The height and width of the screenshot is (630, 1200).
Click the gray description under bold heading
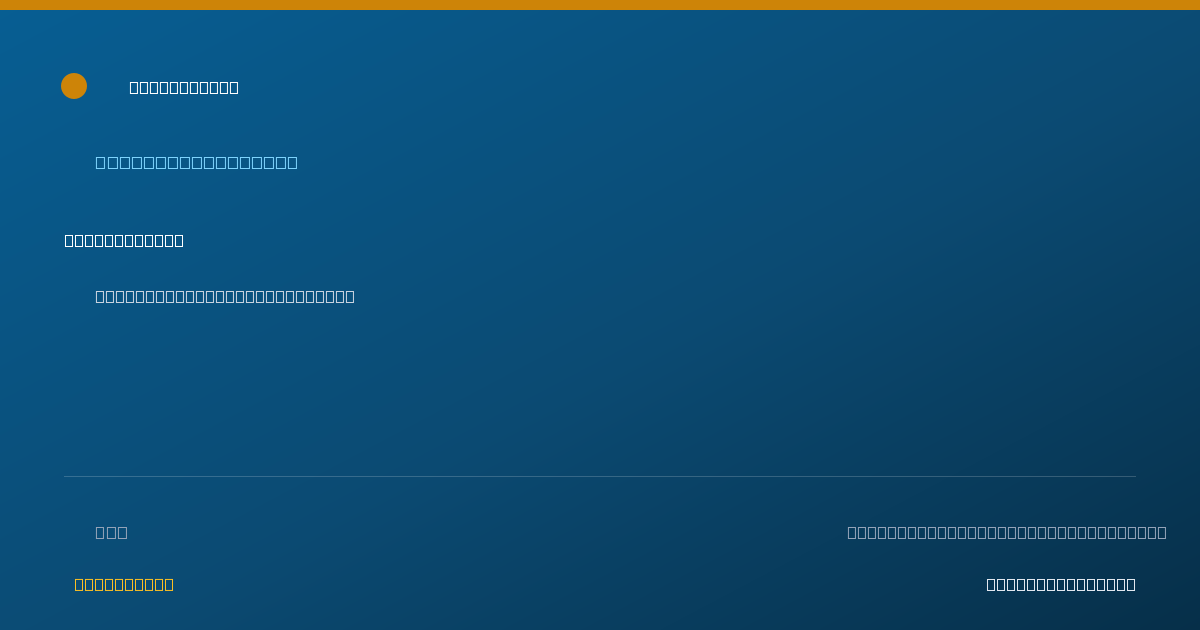point(225,296)
